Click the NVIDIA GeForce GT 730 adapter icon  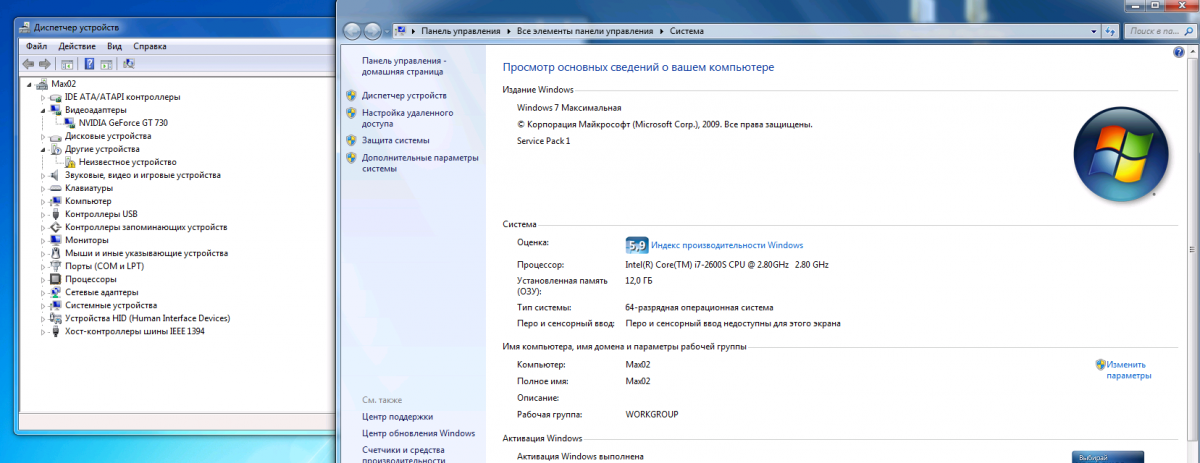coord(71,122)
